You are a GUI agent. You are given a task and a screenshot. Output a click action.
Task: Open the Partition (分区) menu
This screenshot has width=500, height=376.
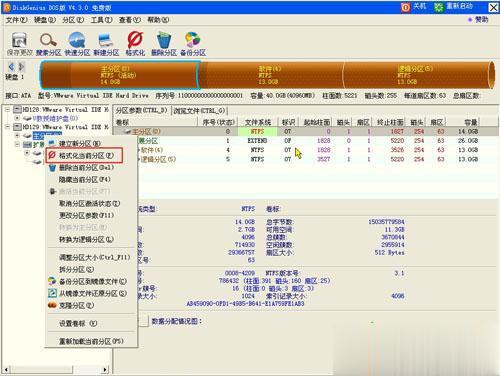[73, 20]
